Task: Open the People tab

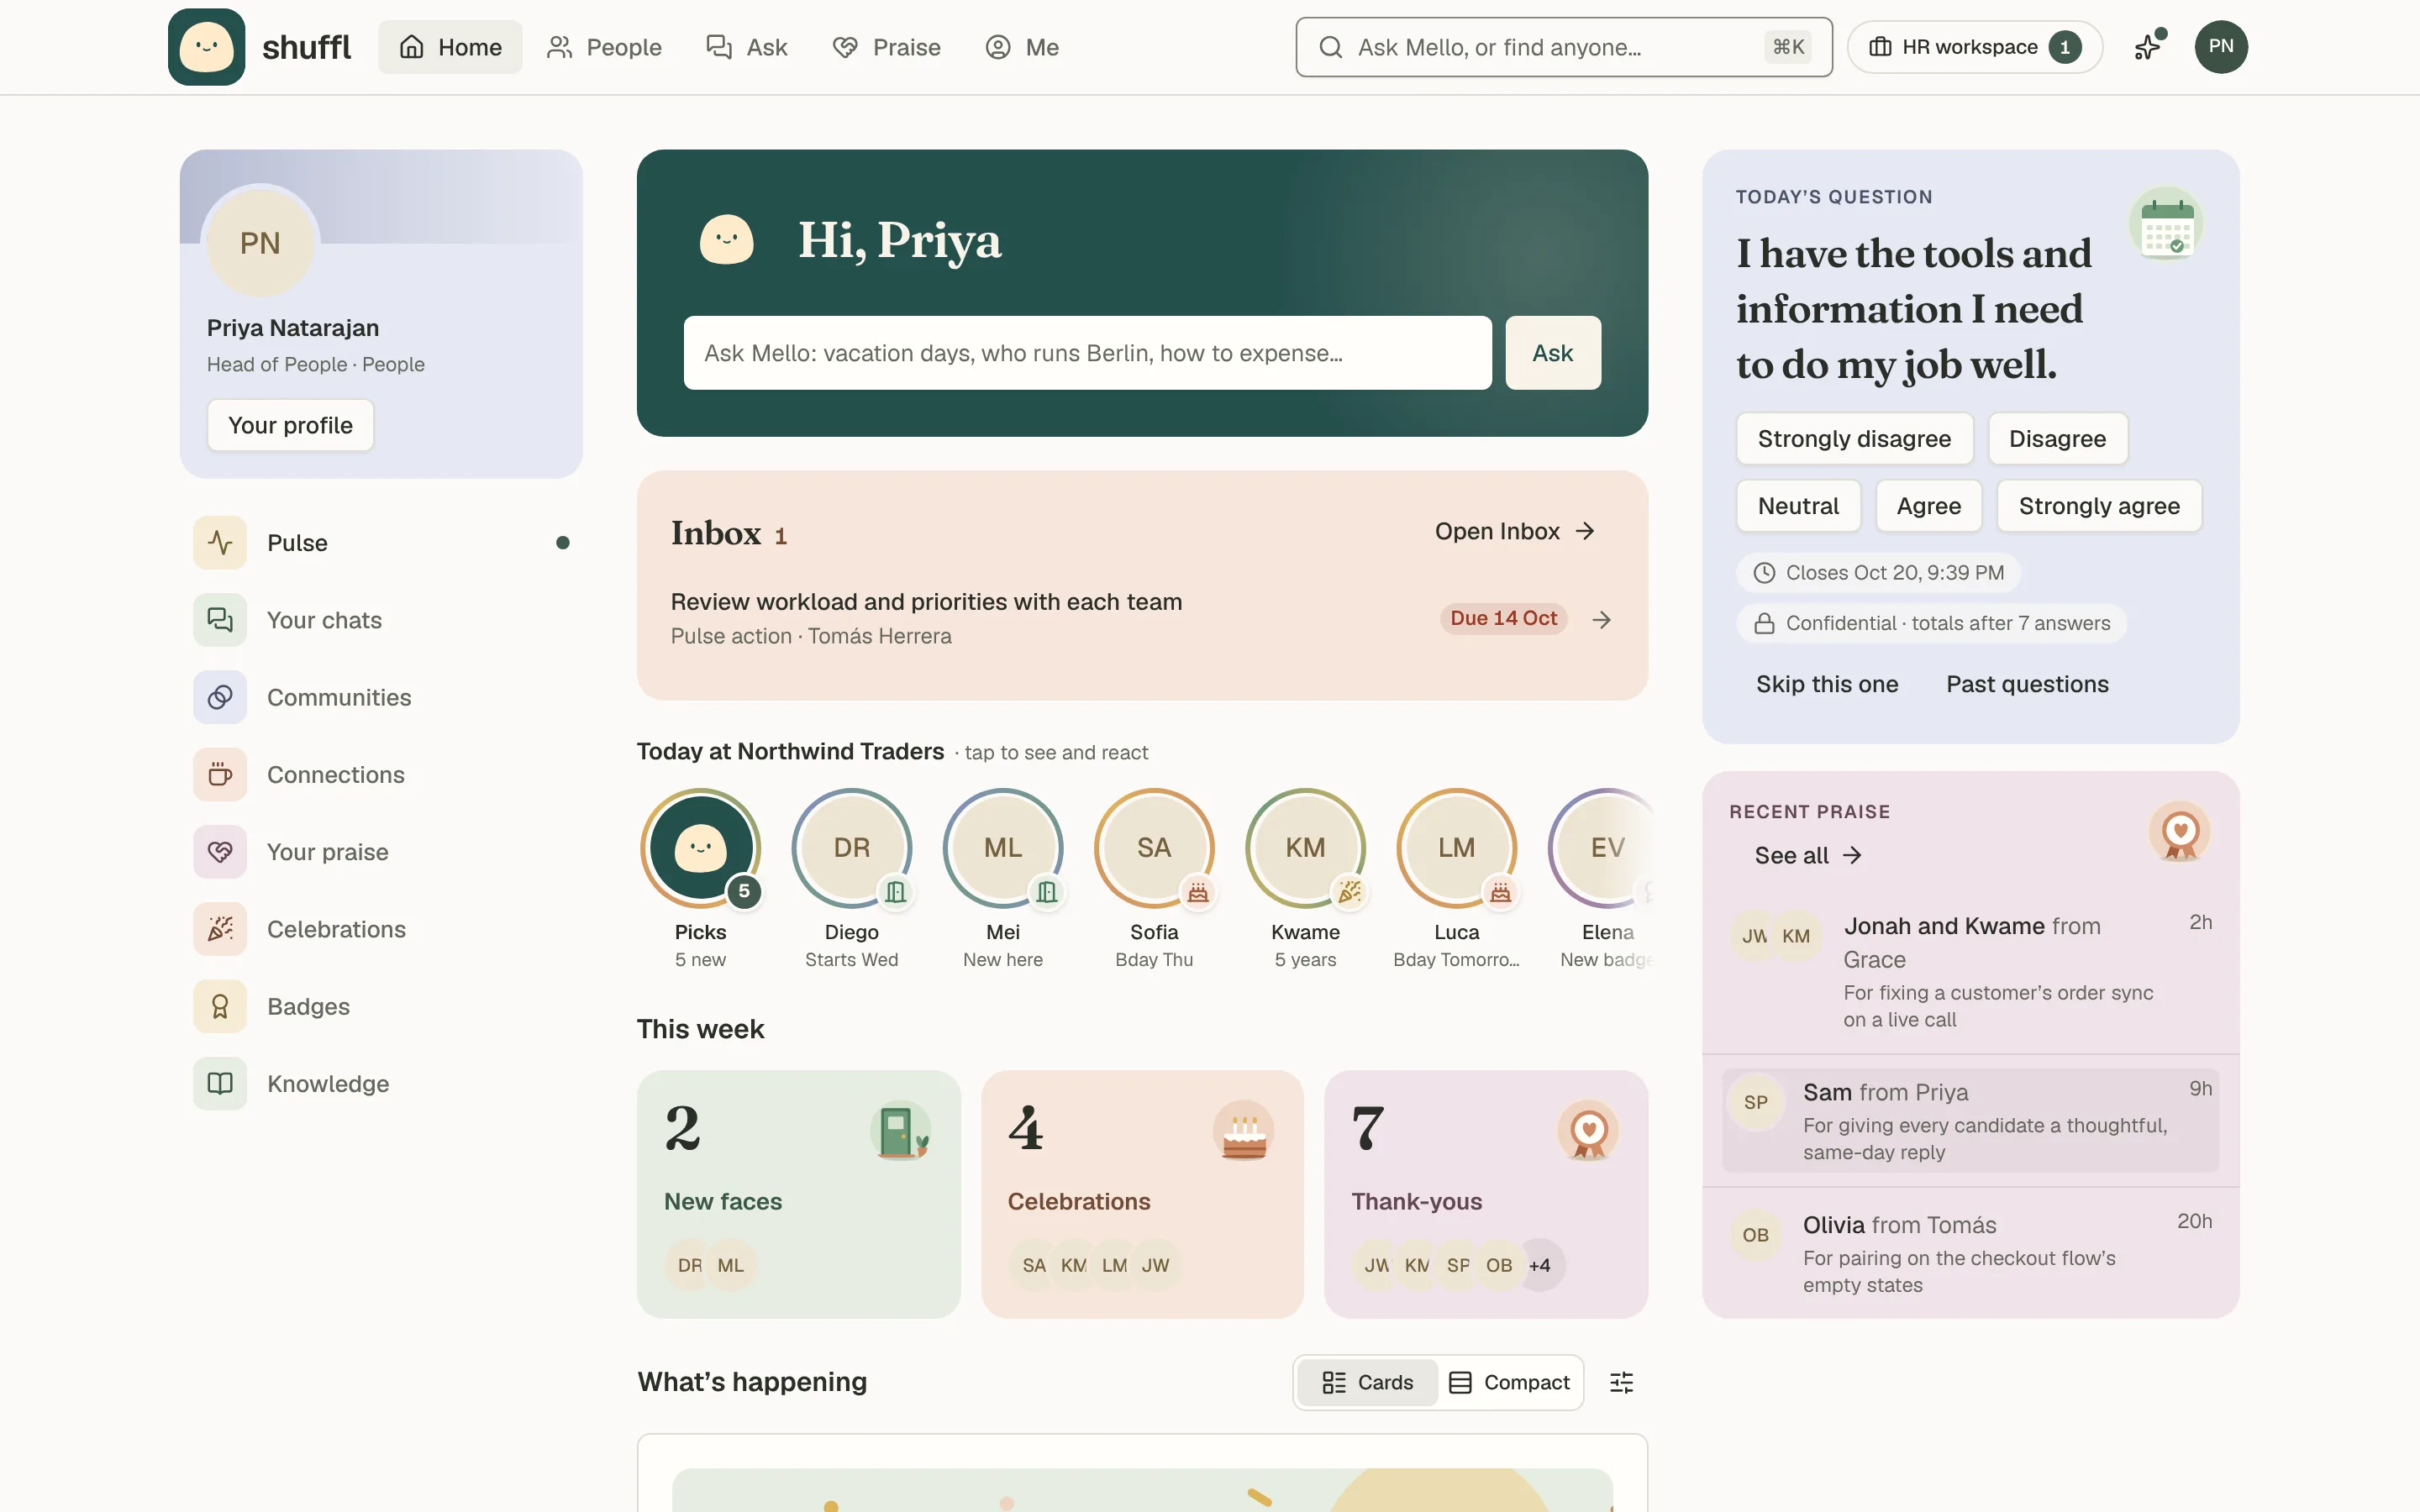Action: [604, 47]
